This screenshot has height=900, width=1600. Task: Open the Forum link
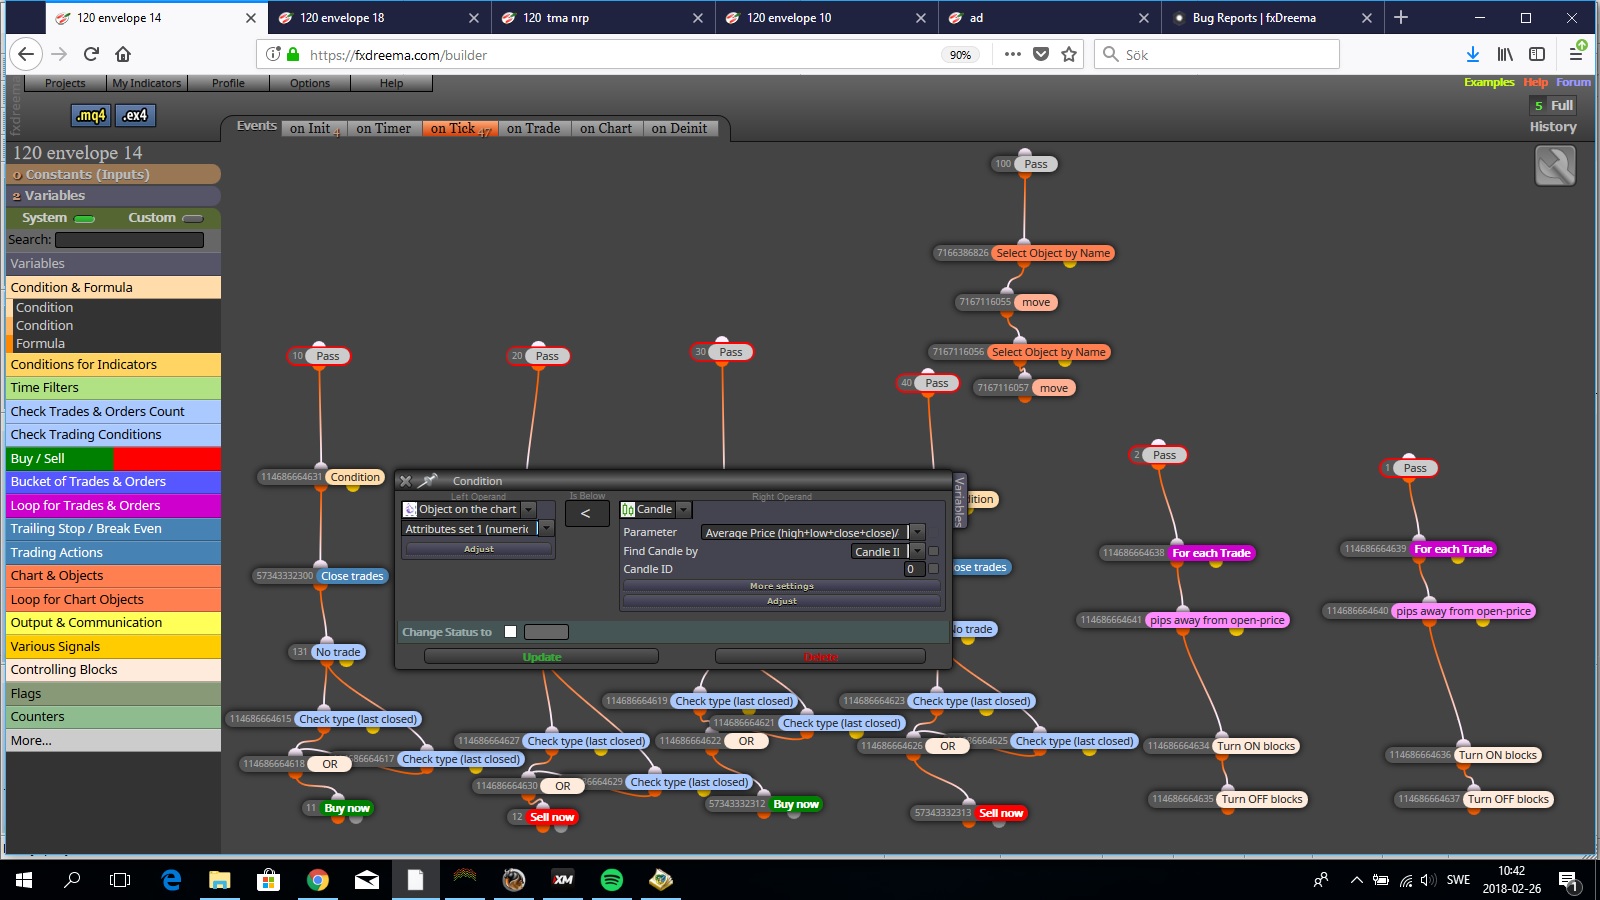coord(1573,82)
